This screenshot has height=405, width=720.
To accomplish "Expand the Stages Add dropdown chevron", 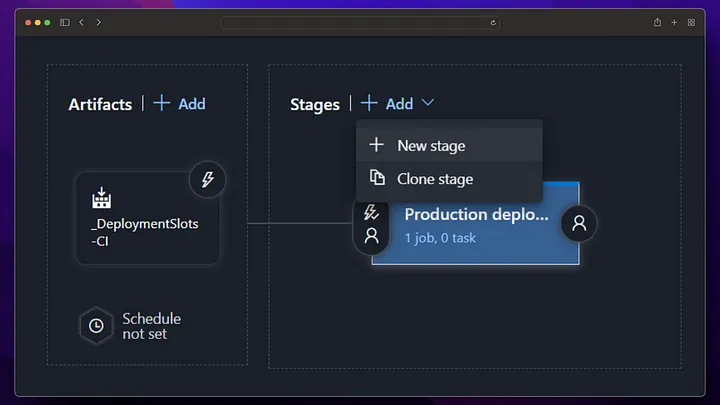I will [x=428, y=103].
